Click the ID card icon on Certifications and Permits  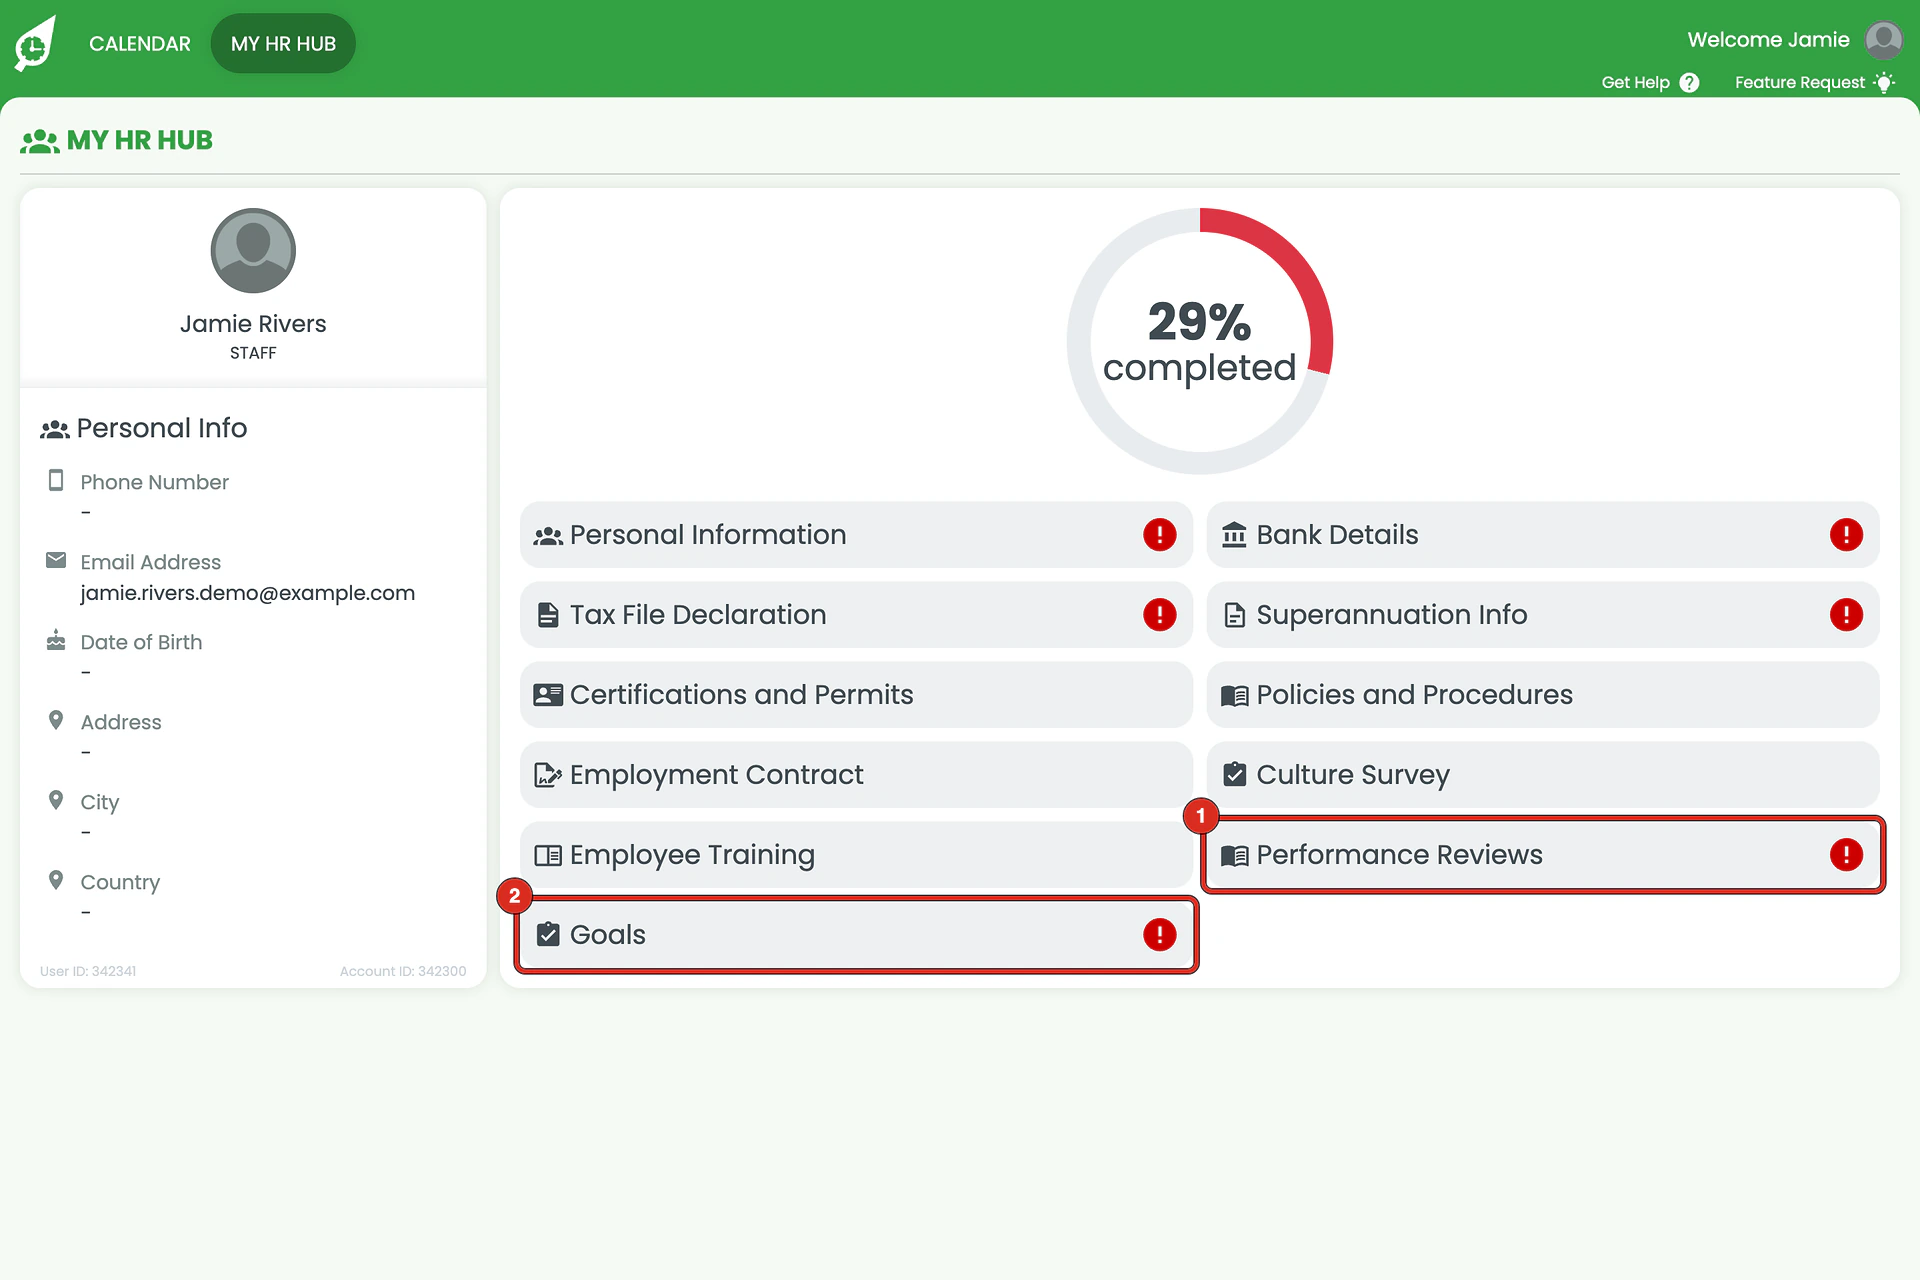click(x=548, y=695)
